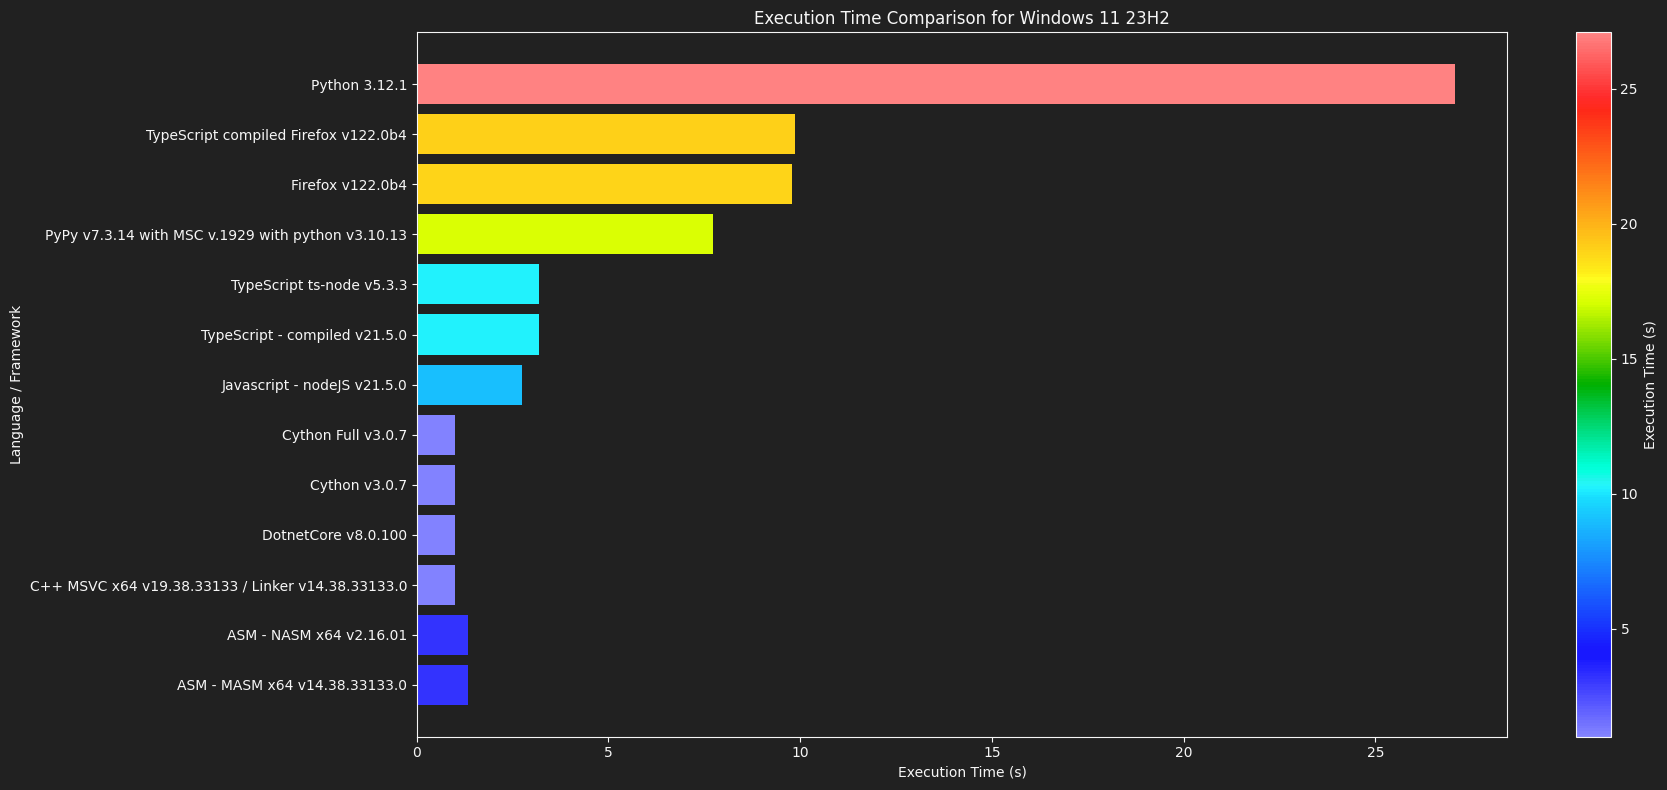Click the Javascript - nodeJS v21.5.0 bar
Image resolution: width=1667 pixels, height=790 pixels.
click(x=469, y=384)
